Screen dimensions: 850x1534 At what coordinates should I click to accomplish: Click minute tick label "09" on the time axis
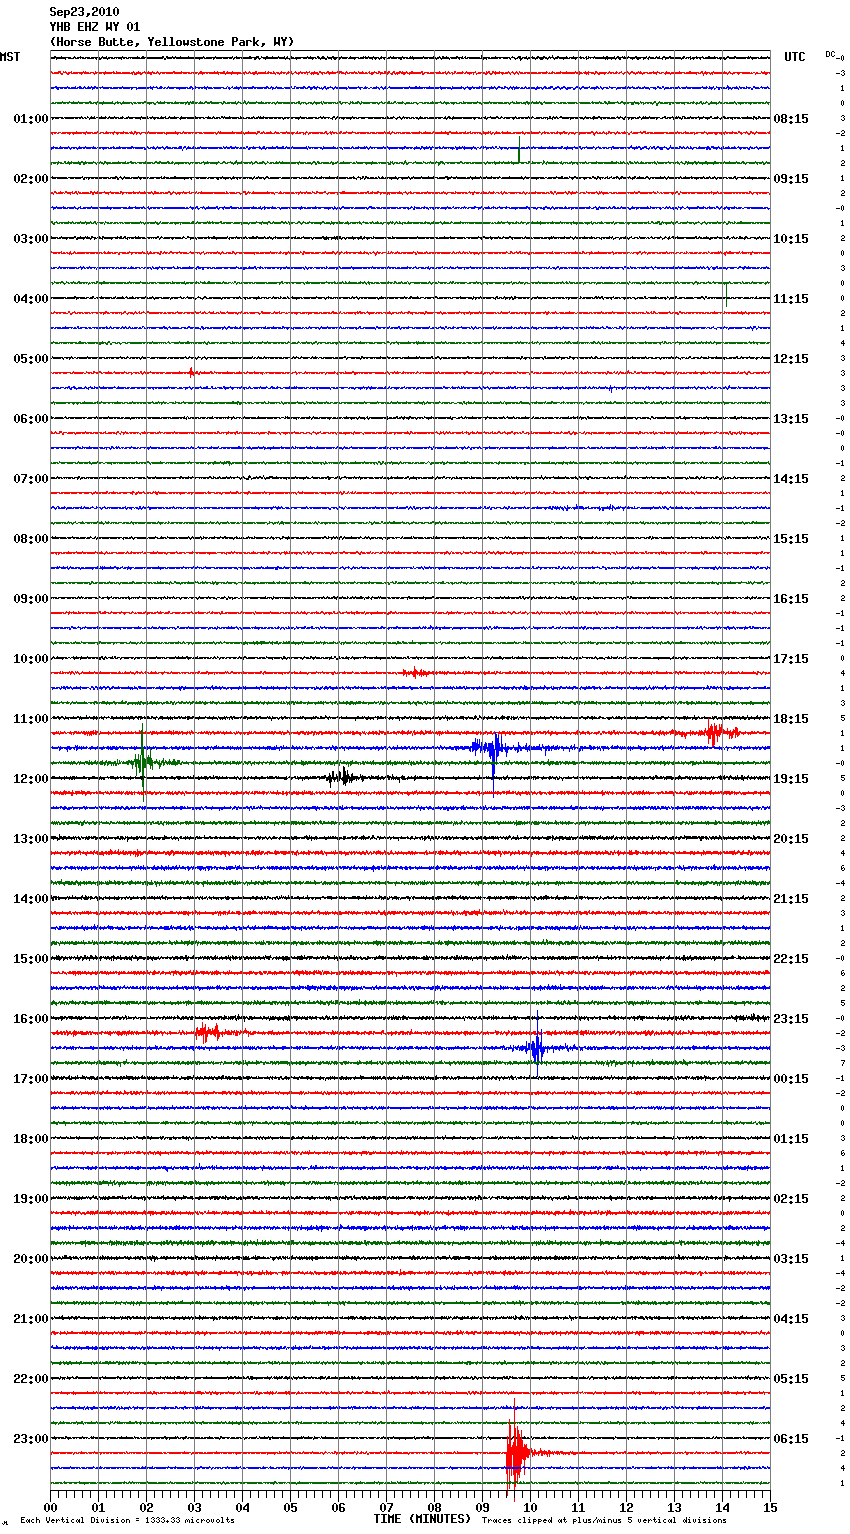[x=482, y=1507]
